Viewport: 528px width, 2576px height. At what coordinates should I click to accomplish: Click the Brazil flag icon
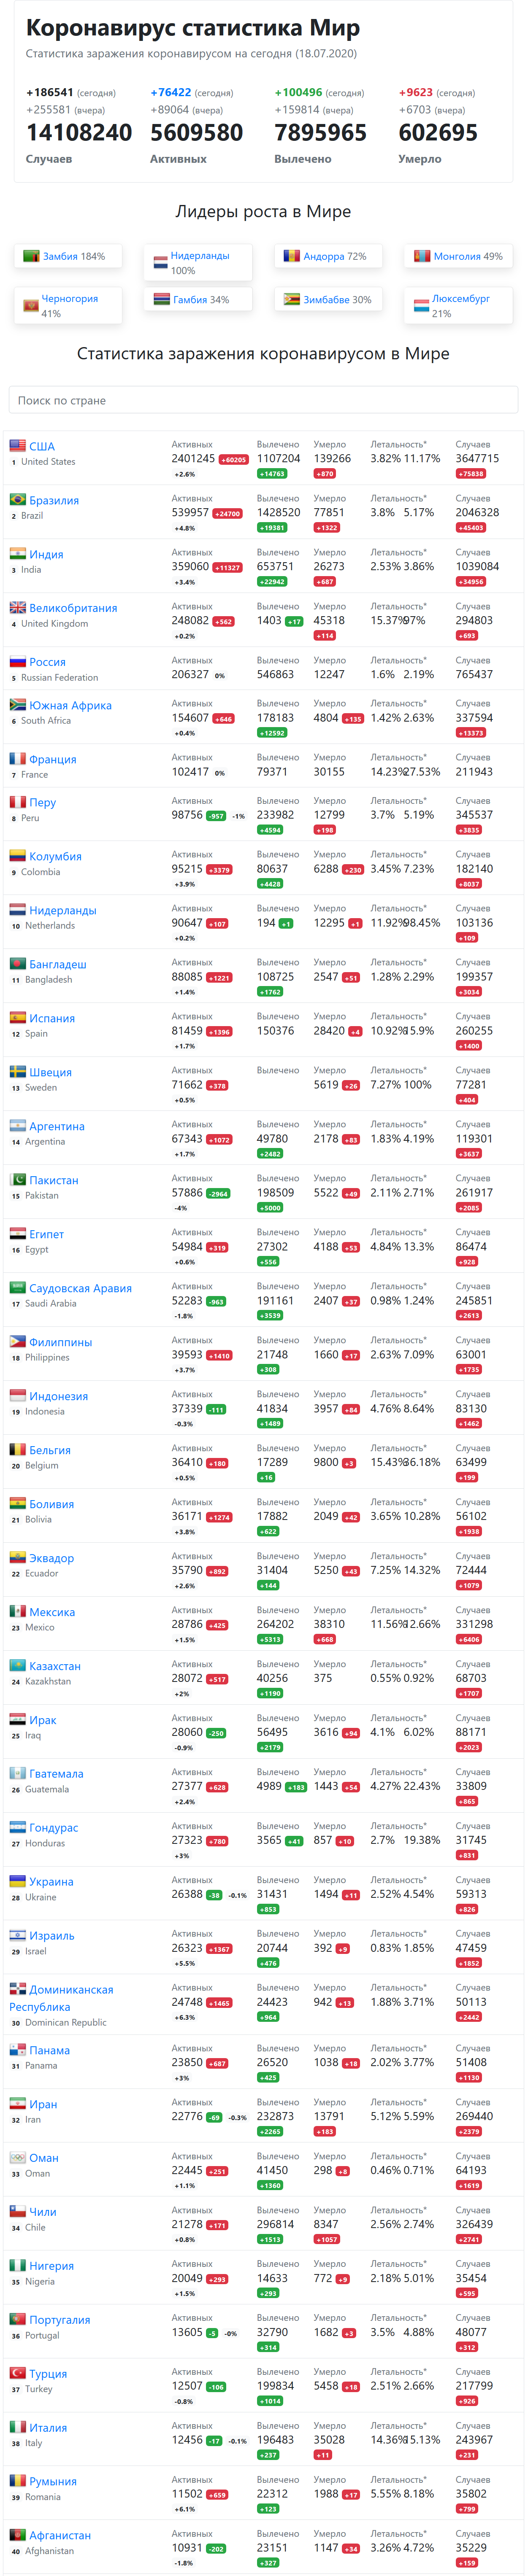tap(17, 500)
